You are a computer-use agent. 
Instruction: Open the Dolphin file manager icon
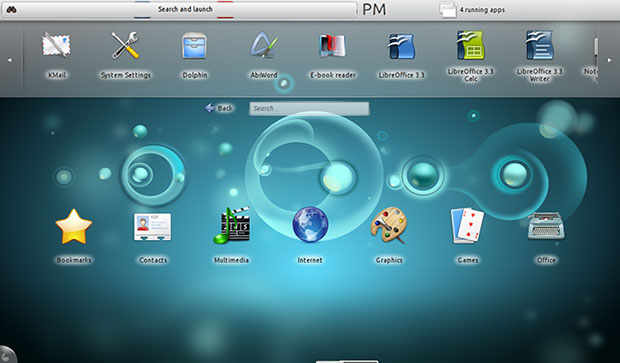[194, 45]
